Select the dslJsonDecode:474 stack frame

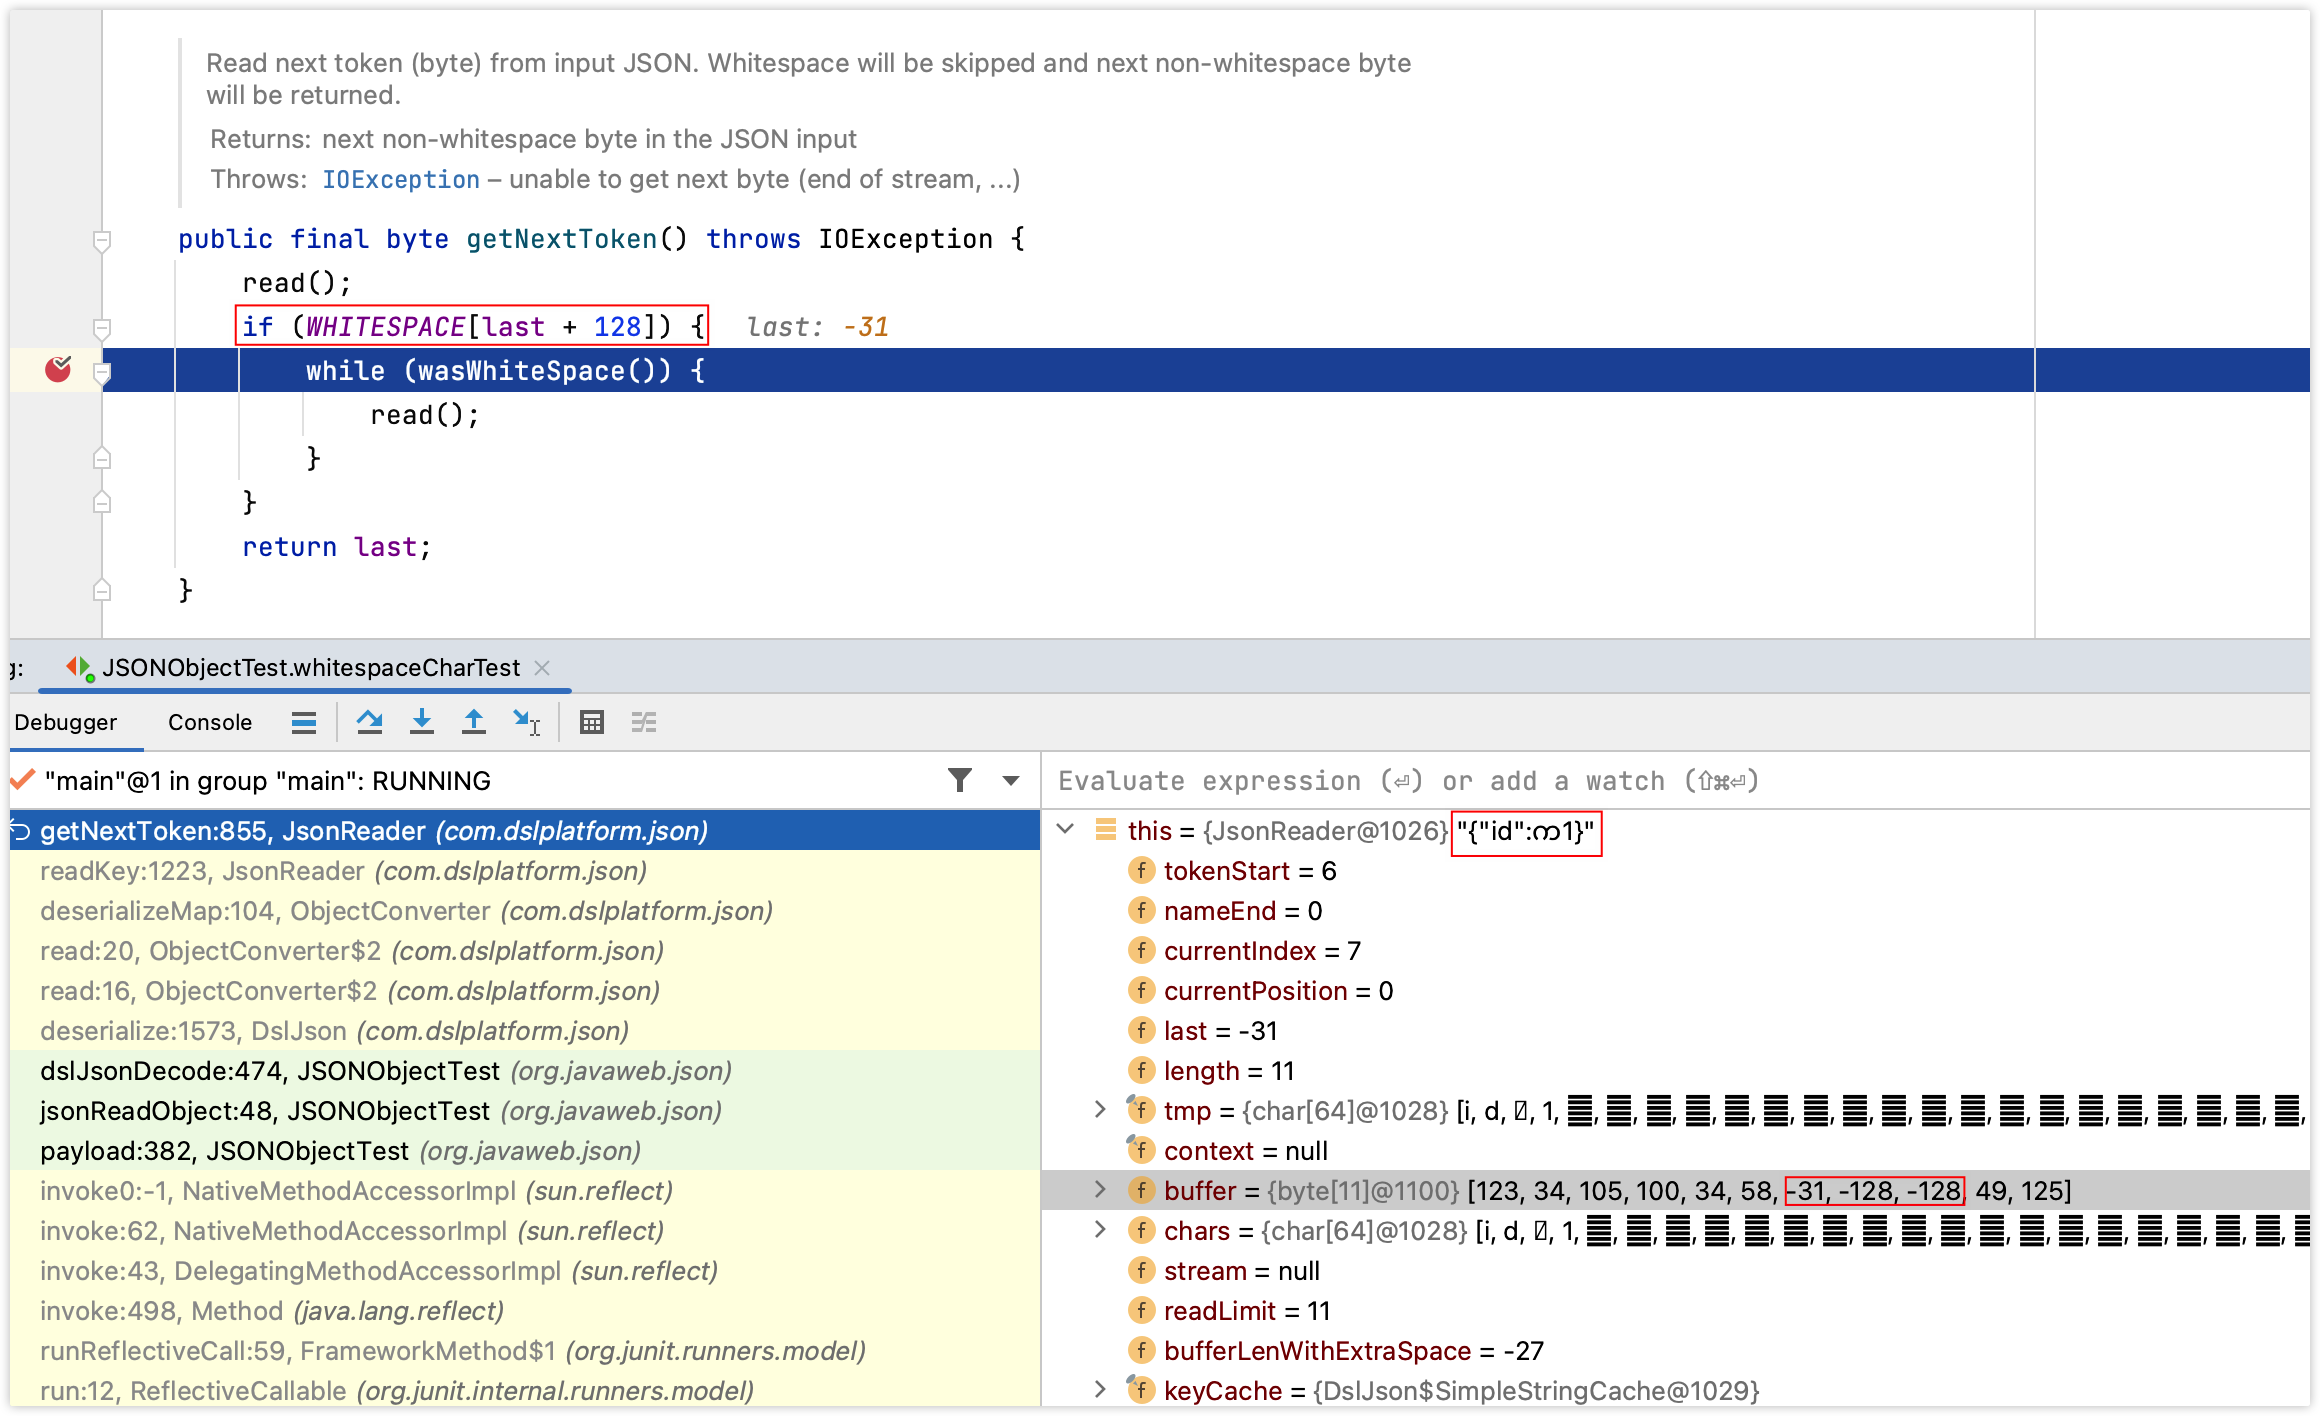click(x=270, y=1071)
